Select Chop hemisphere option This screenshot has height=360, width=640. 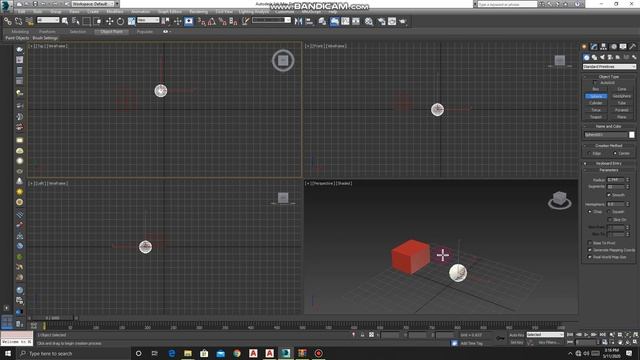(x=590, y=212)
